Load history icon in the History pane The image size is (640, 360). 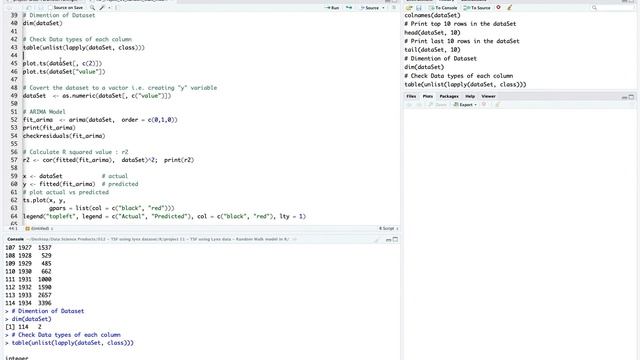(x=409, y=8)
